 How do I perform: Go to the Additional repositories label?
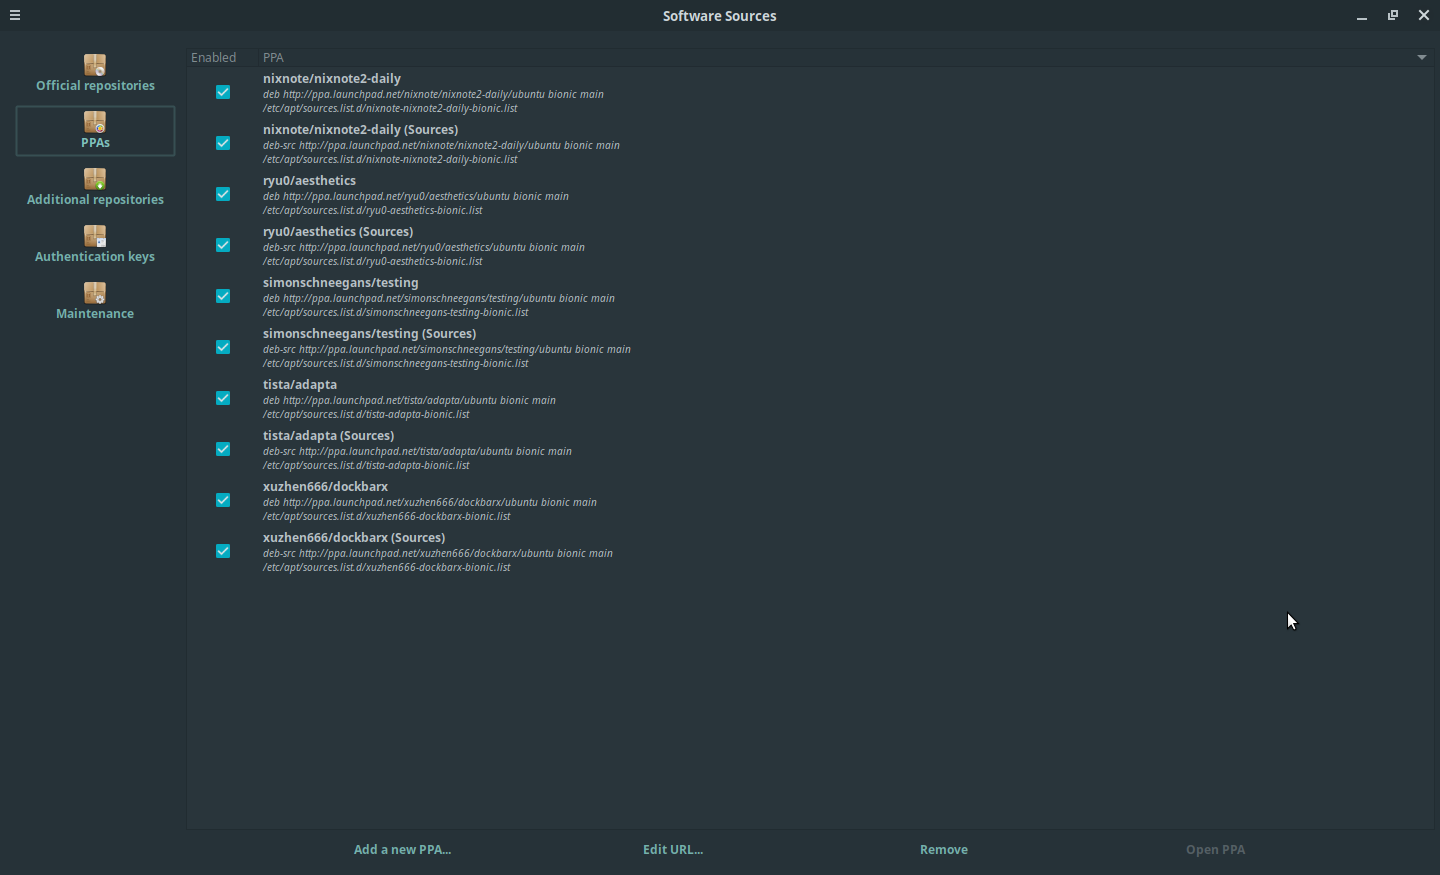(x=95, y=200)
